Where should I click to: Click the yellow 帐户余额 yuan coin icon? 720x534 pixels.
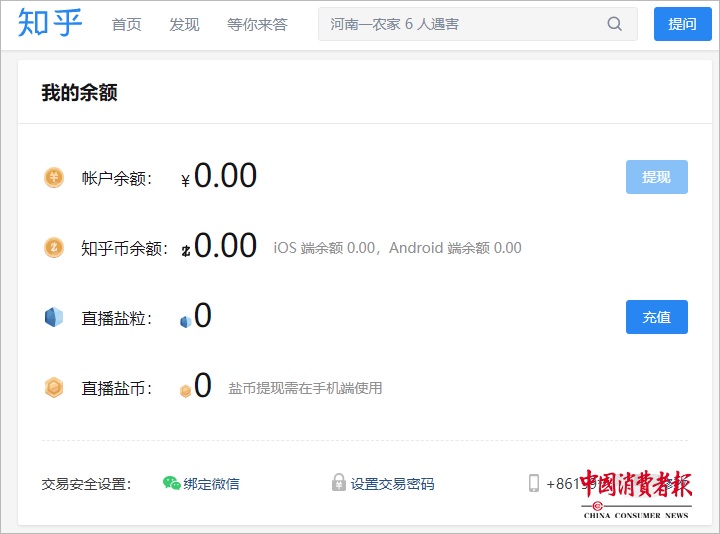pyautogui.click(x=53, y=178)
